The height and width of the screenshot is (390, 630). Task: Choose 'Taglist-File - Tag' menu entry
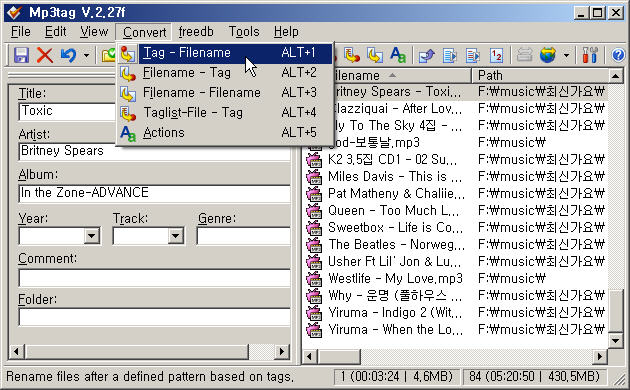pos(225,113)
